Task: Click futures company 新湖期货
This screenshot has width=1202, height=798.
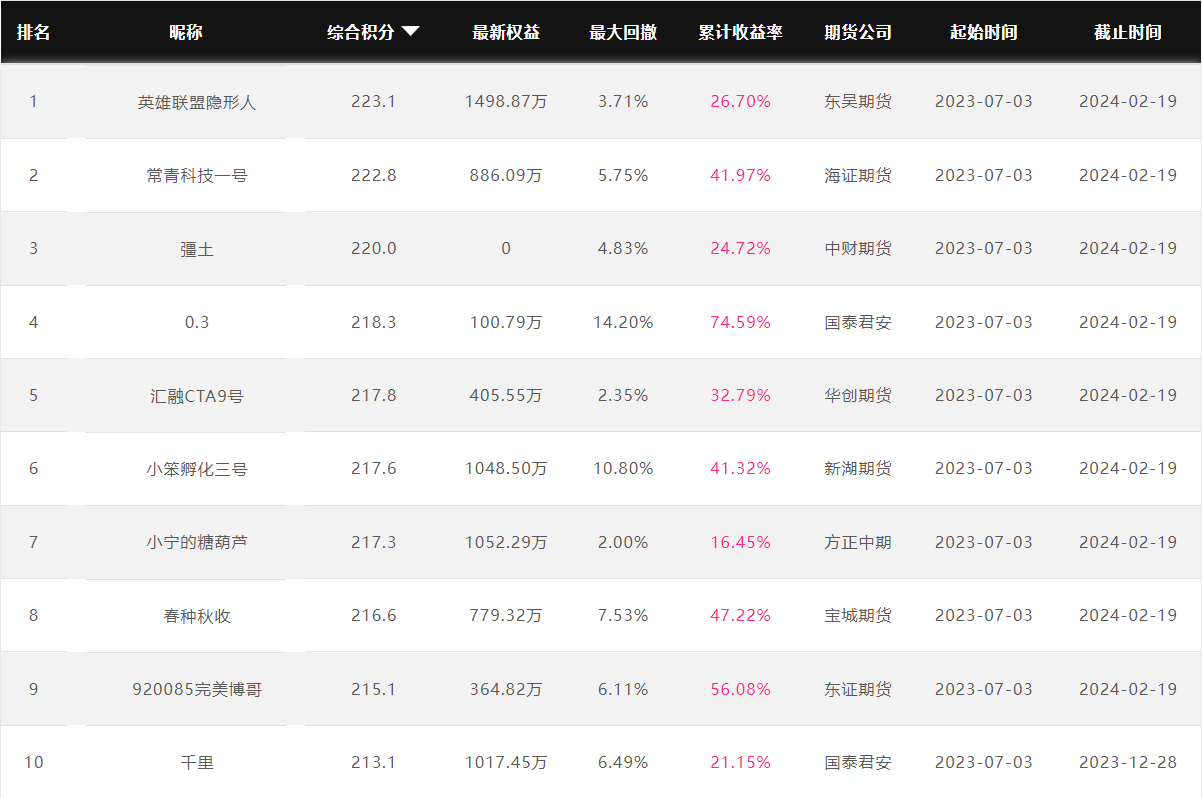Action: (858, 468)
